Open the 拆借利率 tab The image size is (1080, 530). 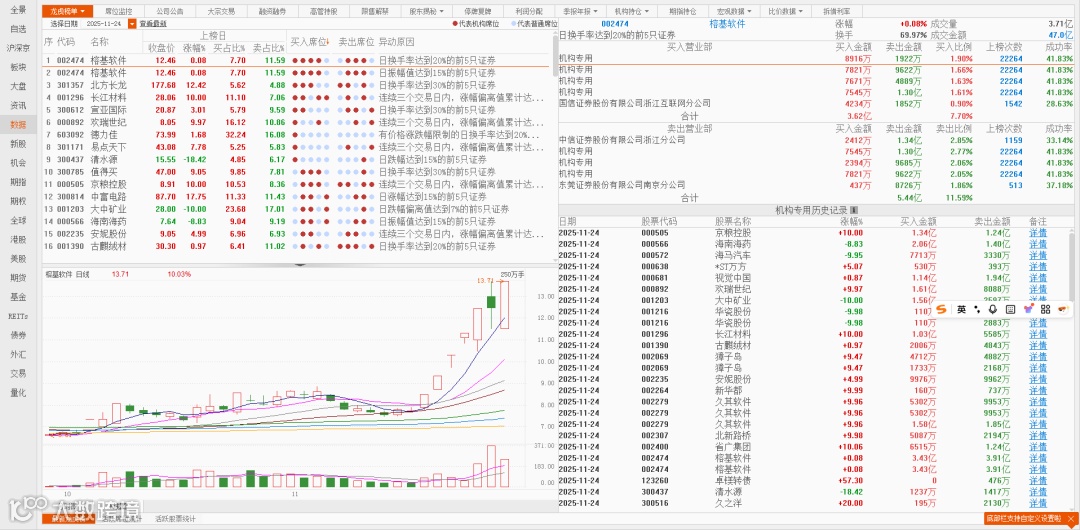click(837, 12)
